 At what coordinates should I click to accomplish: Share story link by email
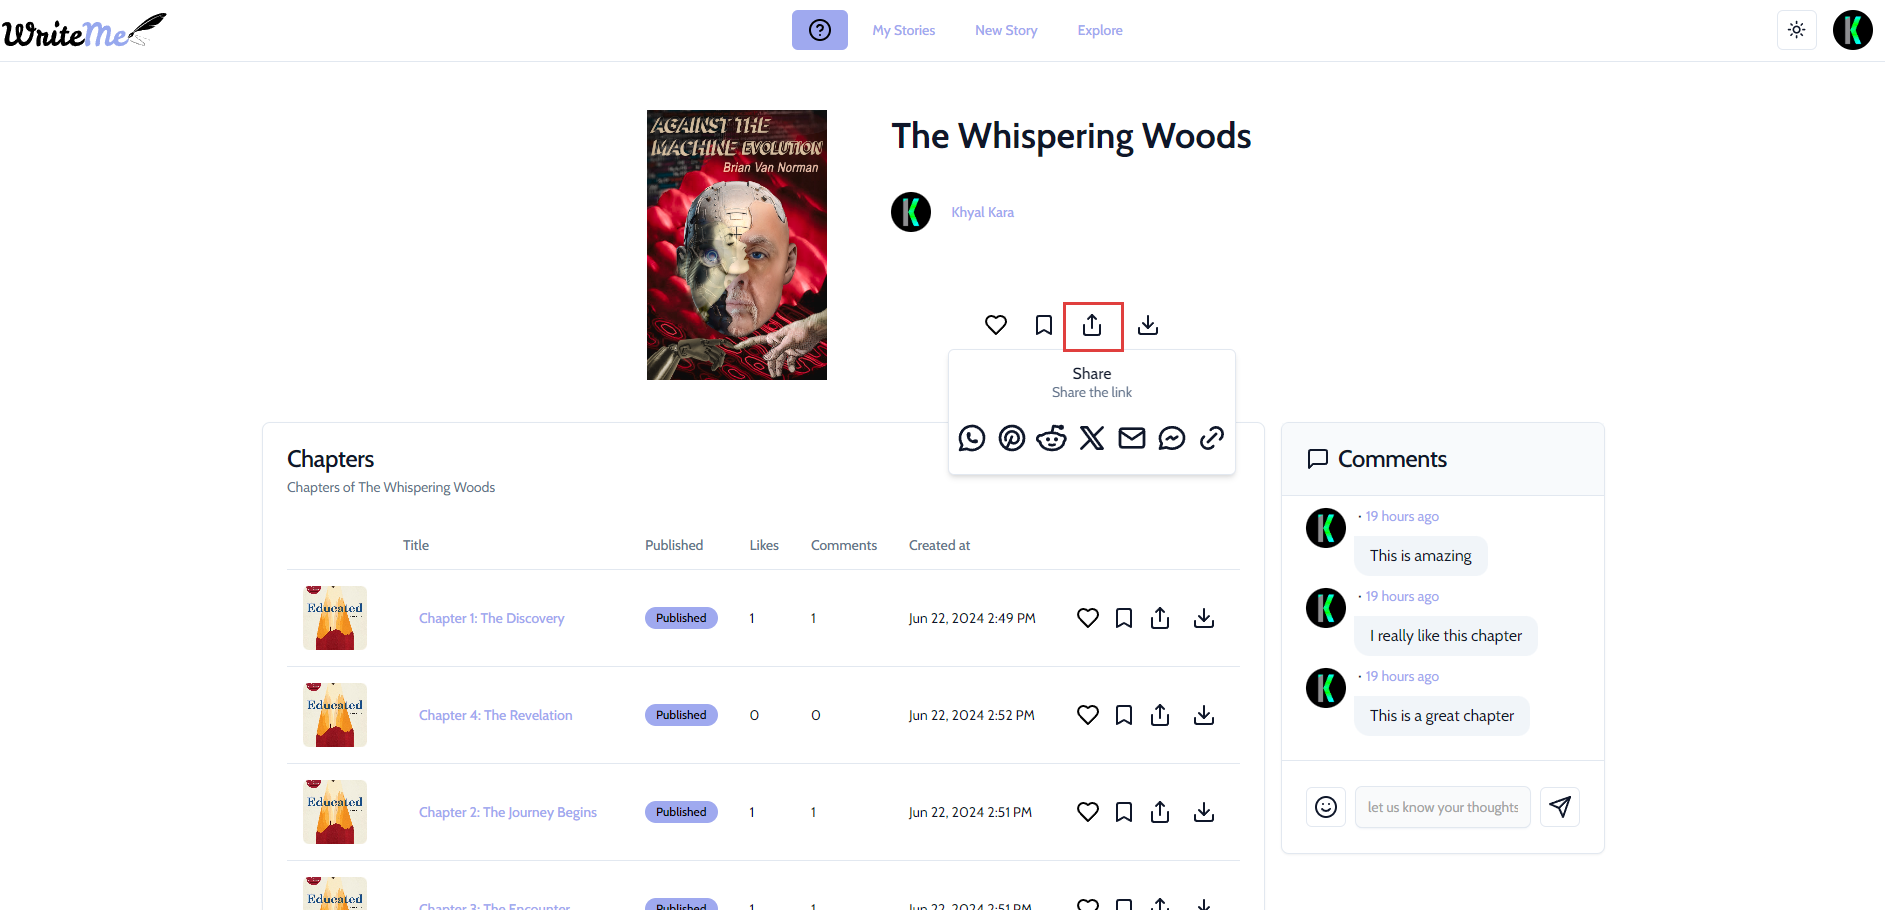pos(1132,438)
